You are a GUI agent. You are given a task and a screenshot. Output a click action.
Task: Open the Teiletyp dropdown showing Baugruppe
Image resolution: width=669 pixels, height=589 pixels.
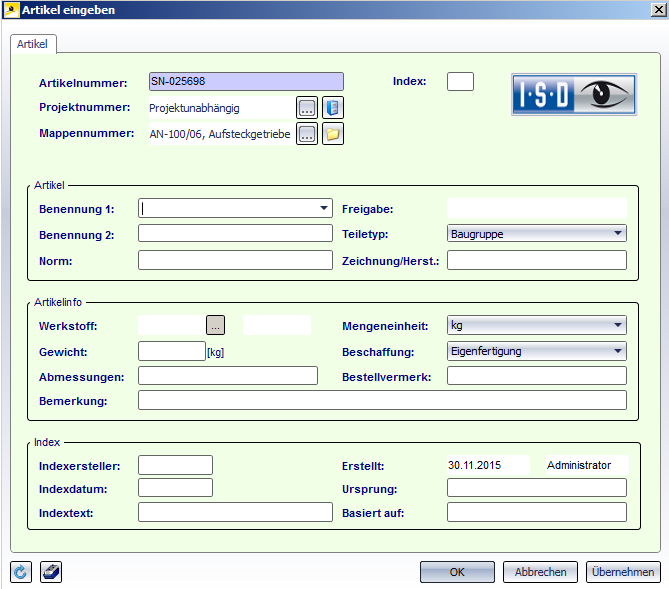coord(618,234)
